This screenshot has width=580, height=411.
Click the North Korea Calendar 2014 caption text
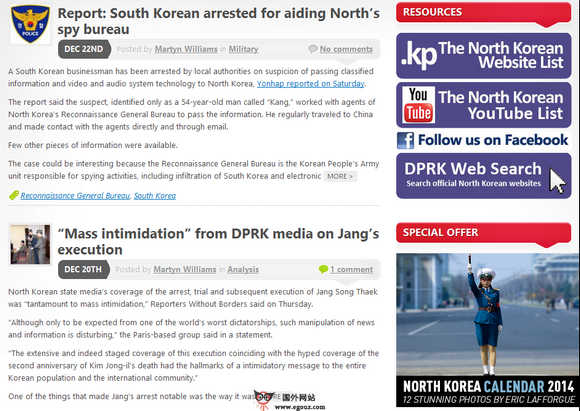pos(488,392)
